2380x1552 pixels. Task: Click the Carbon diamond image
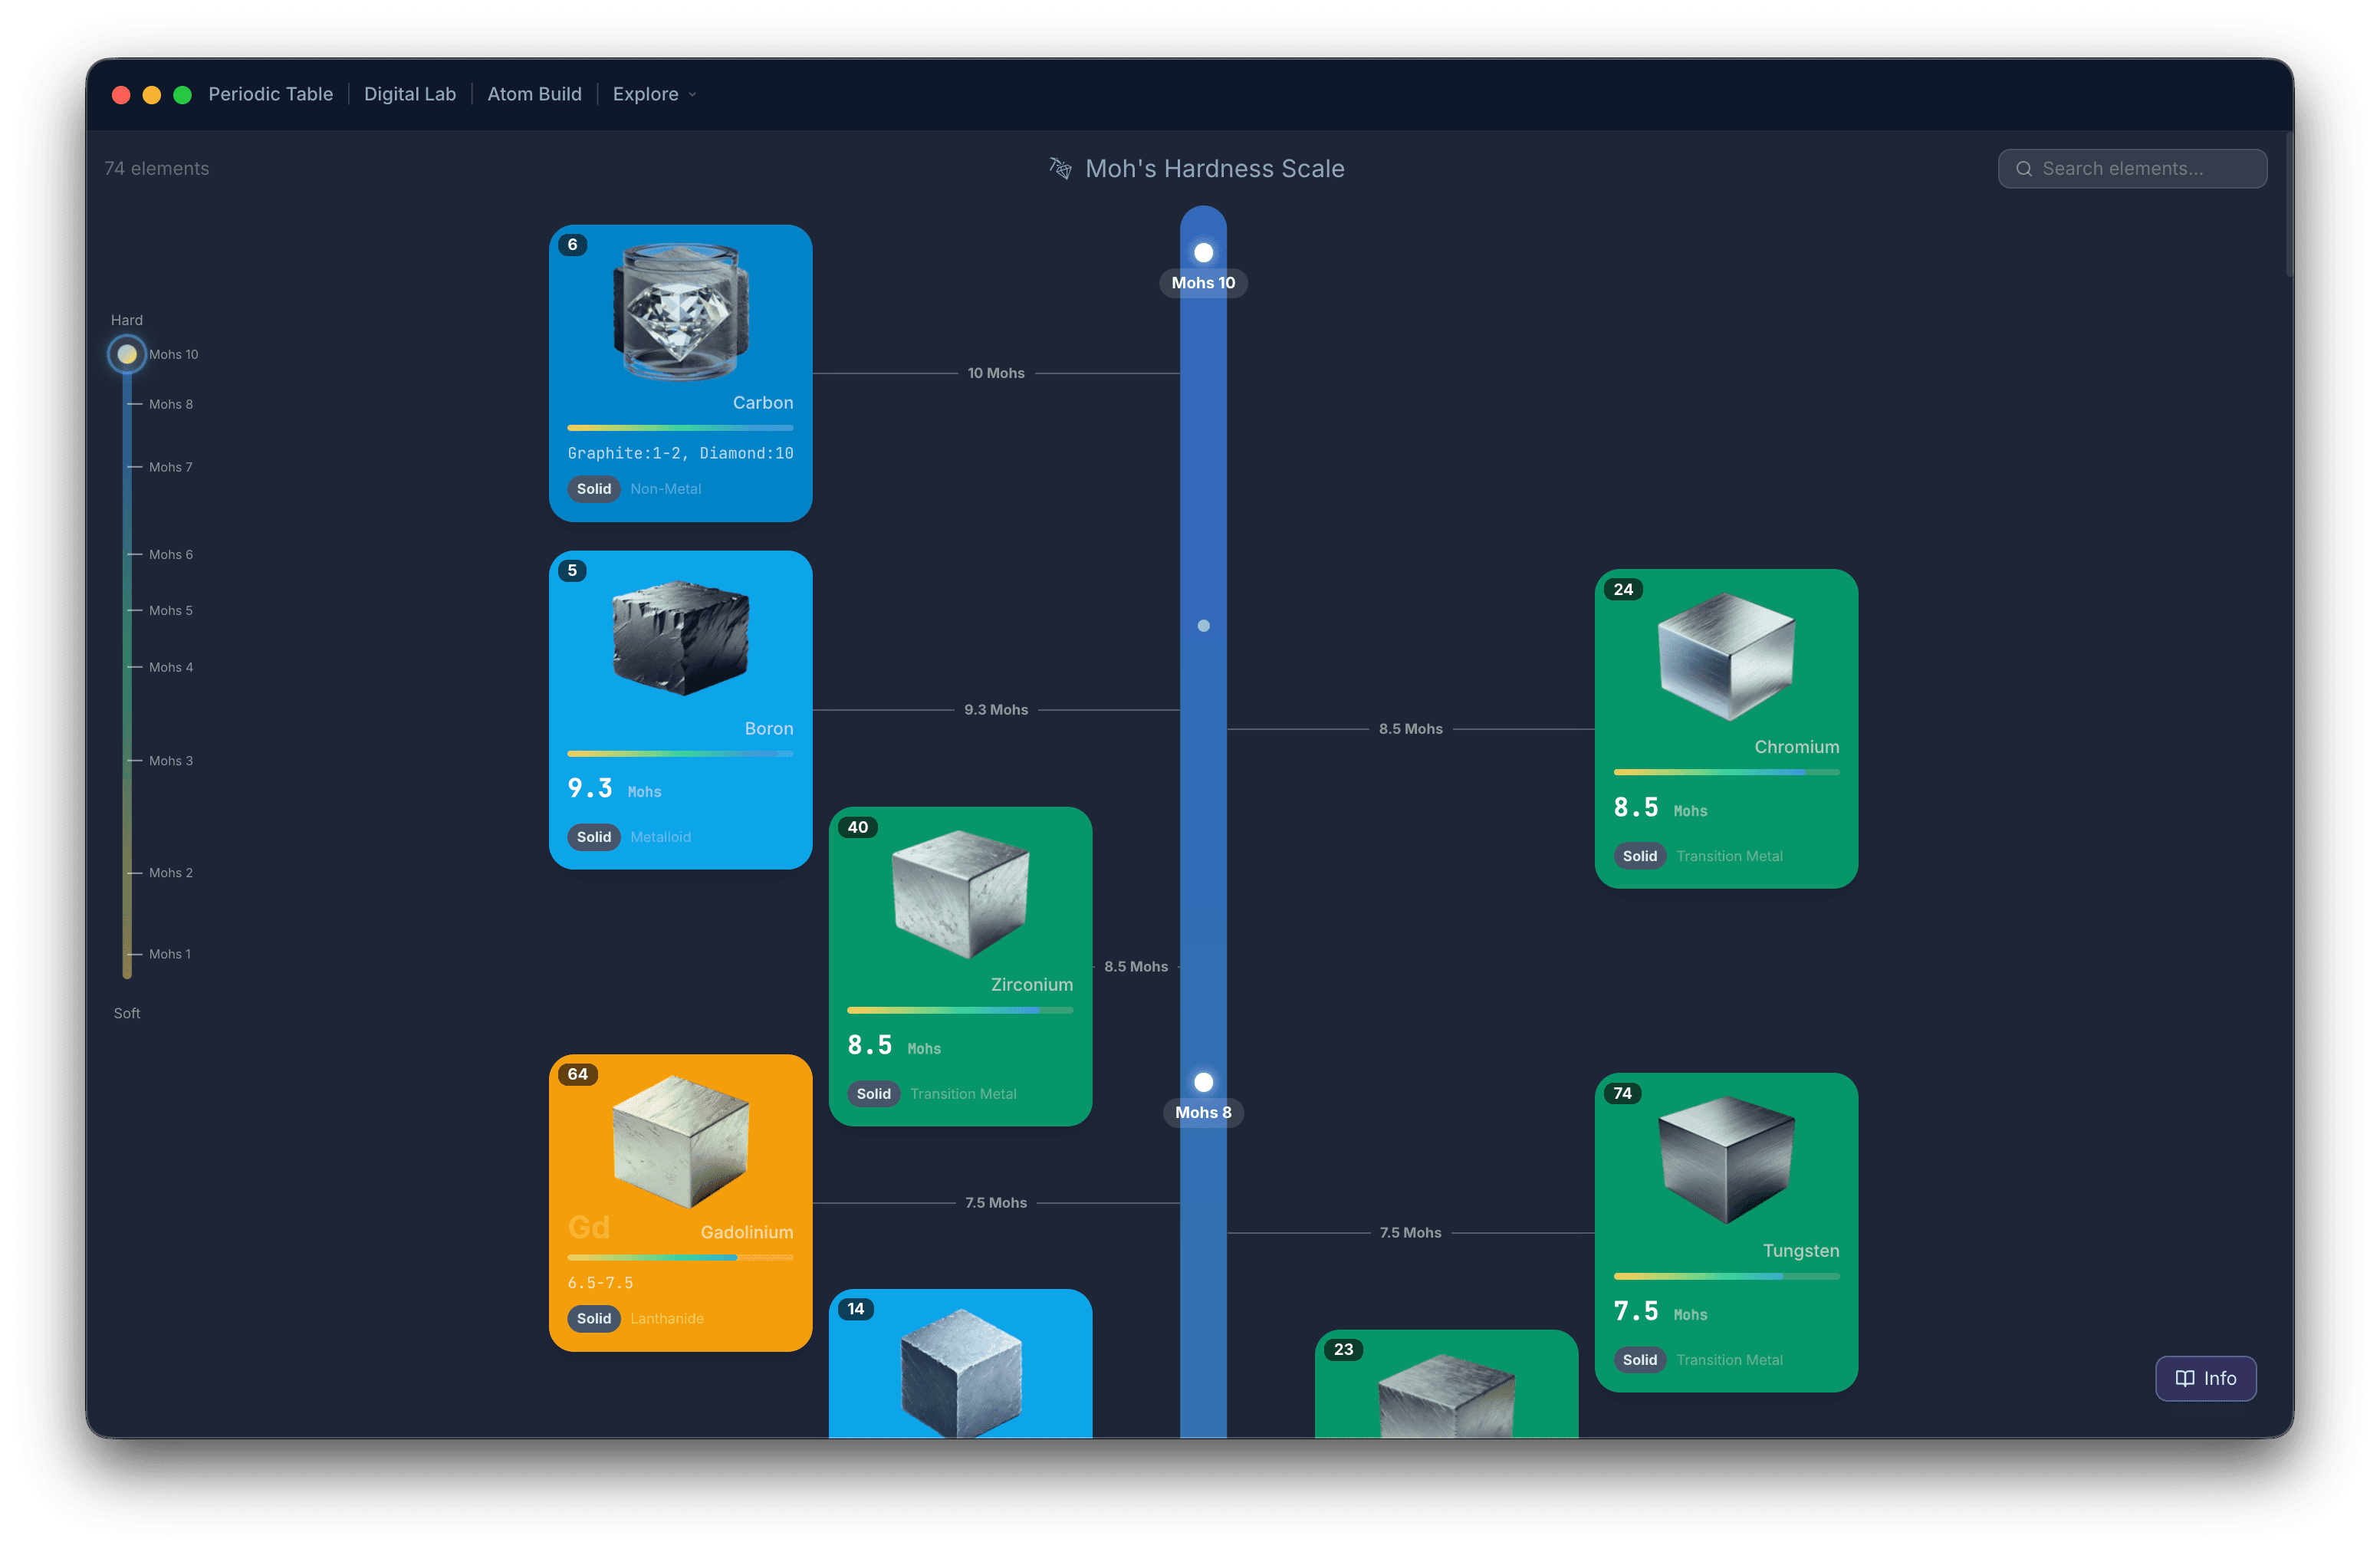coord(680,311)
